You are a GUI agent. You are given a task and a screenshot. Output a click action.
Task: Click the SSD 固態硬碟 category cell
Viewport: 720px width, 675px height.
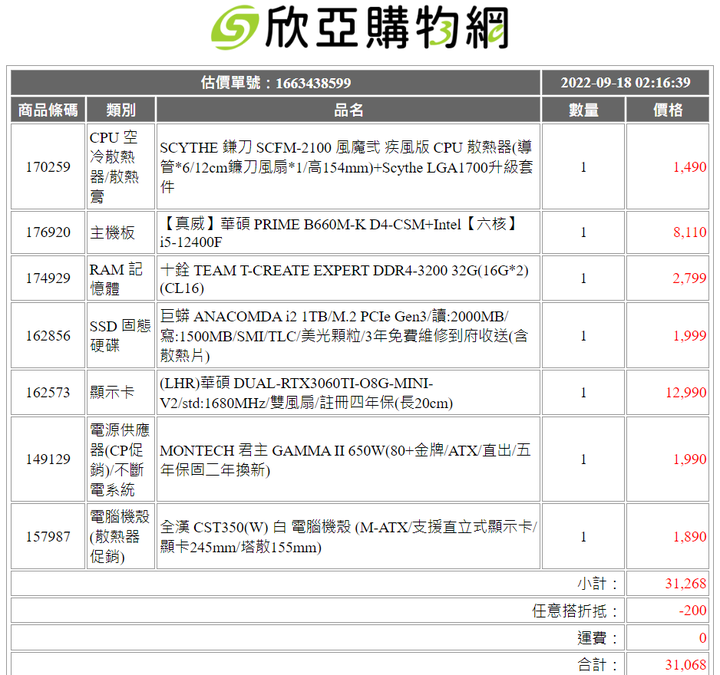[x=121, y=336]
